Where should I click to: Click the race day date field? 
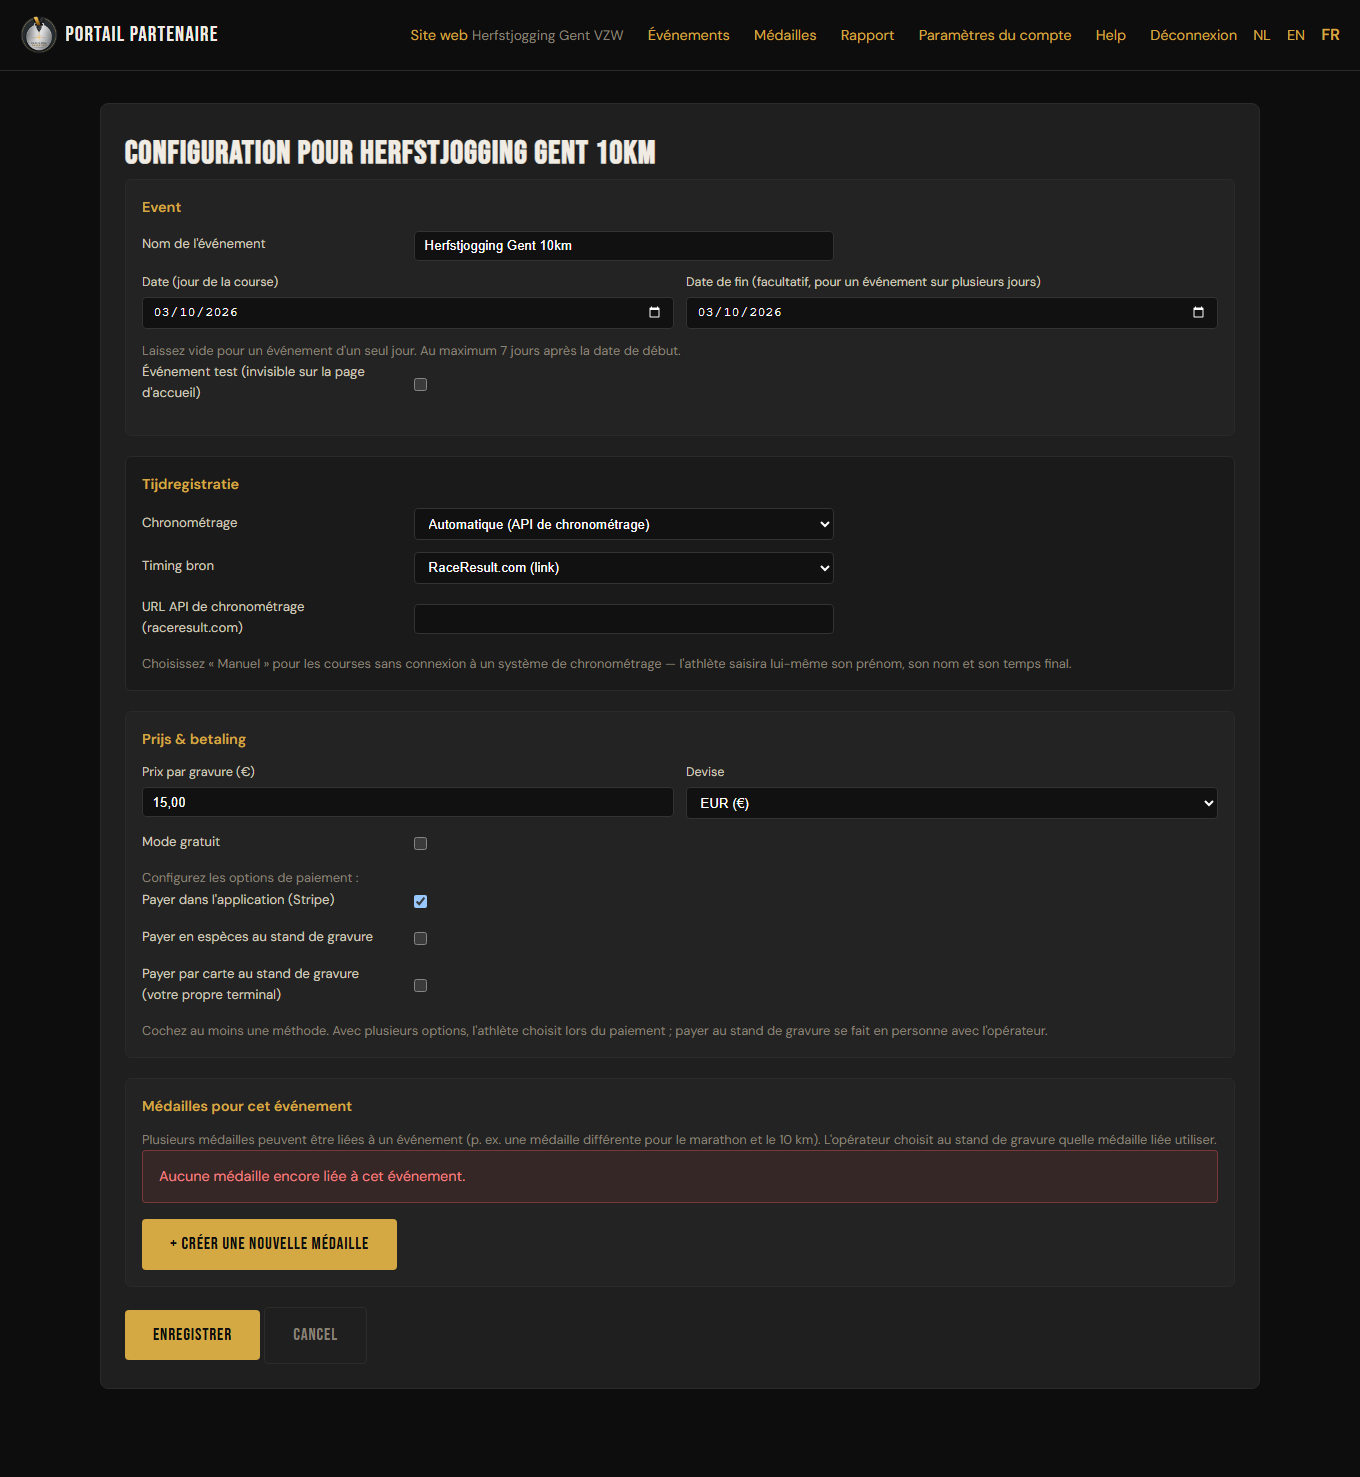pyautogui.click(x=408, y=313)
